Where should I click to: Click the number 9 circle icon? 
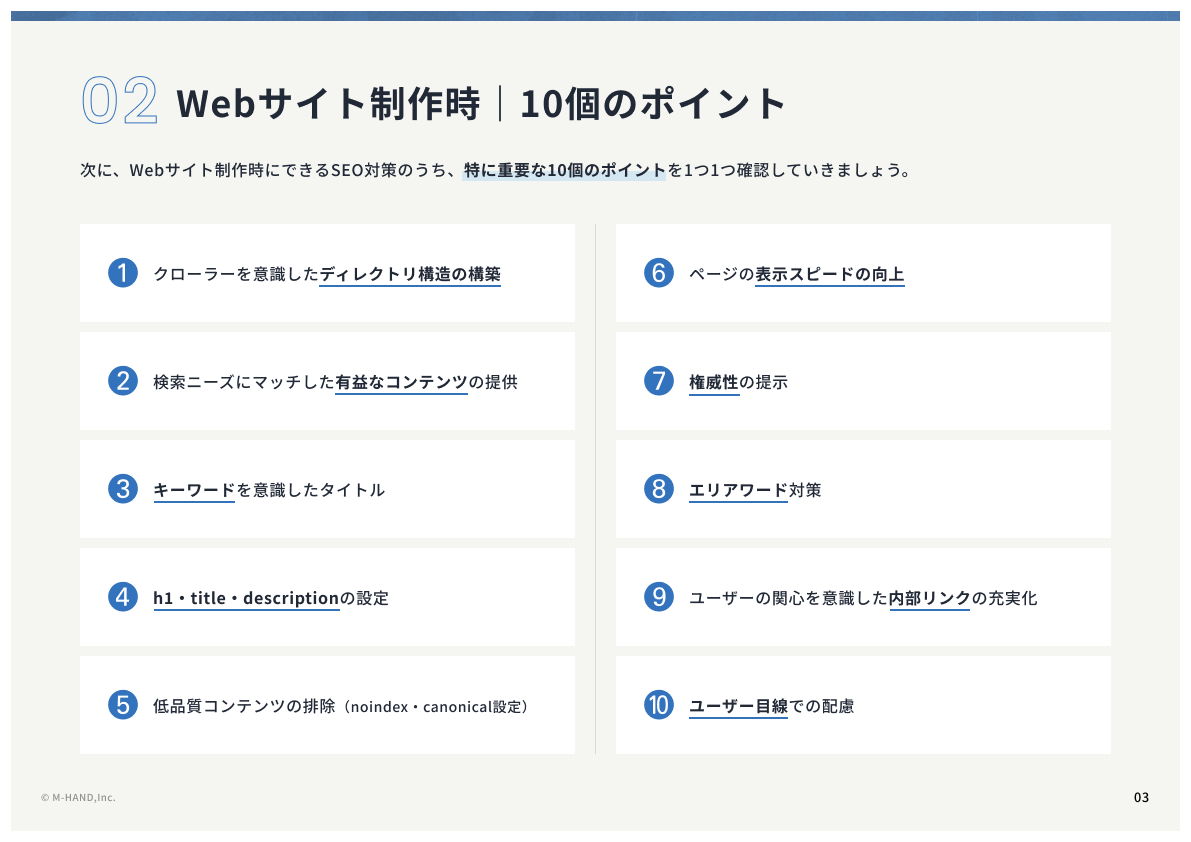tap(658, 597)
